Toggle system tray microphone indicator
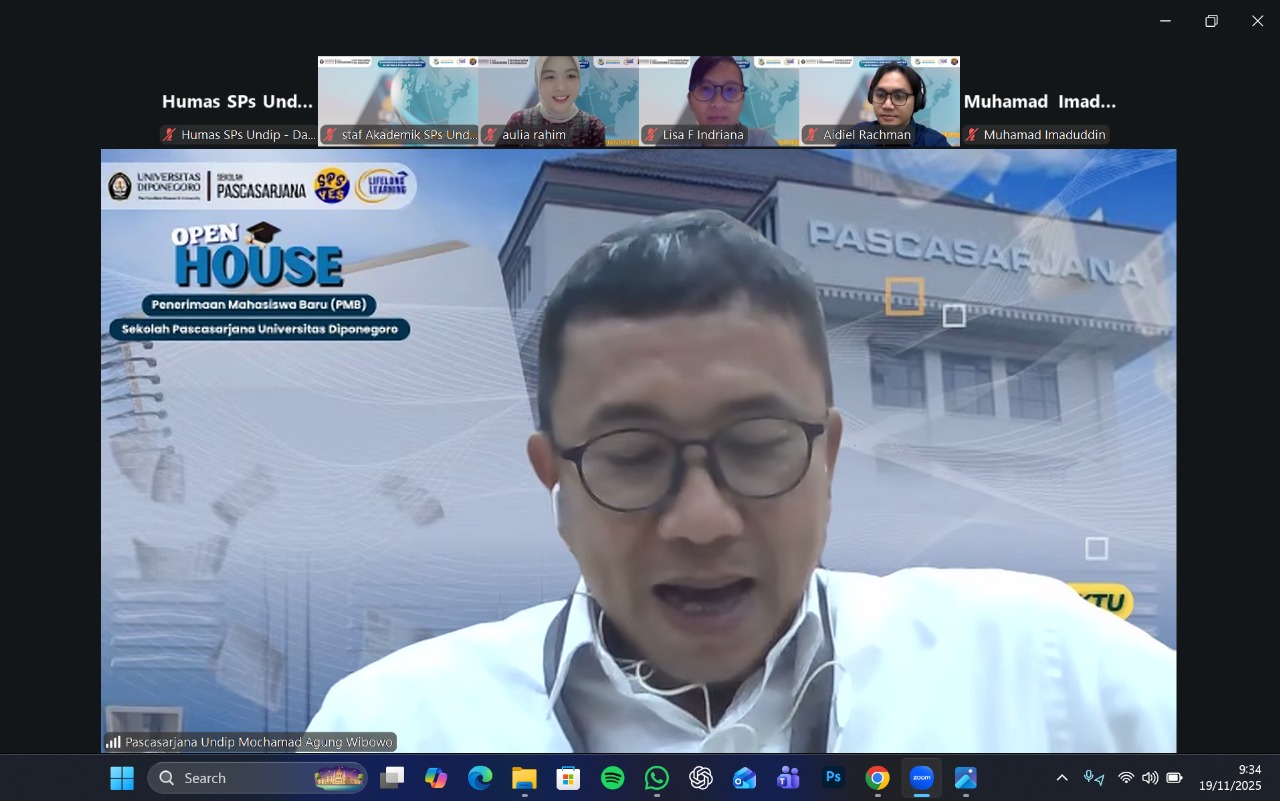The width and height of the screenshot is (1280, 801). 1094,778
